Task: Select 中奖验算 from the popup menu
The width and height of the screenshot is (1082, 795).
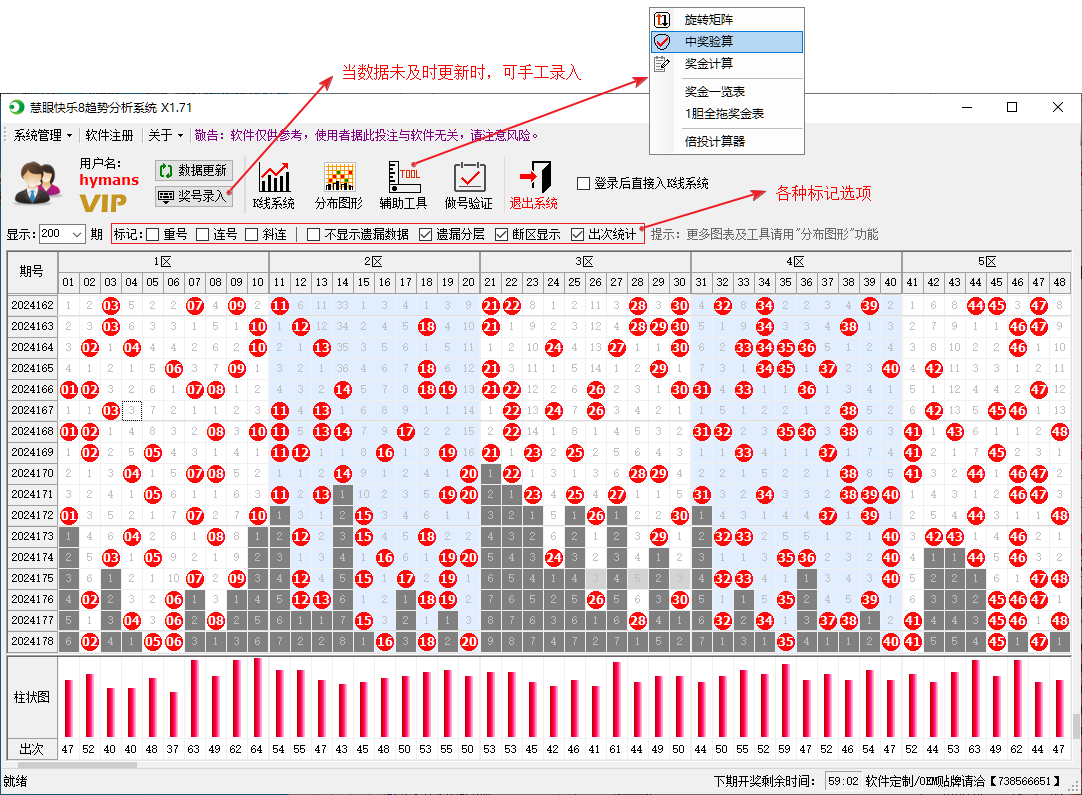Action: coord(715,42)
